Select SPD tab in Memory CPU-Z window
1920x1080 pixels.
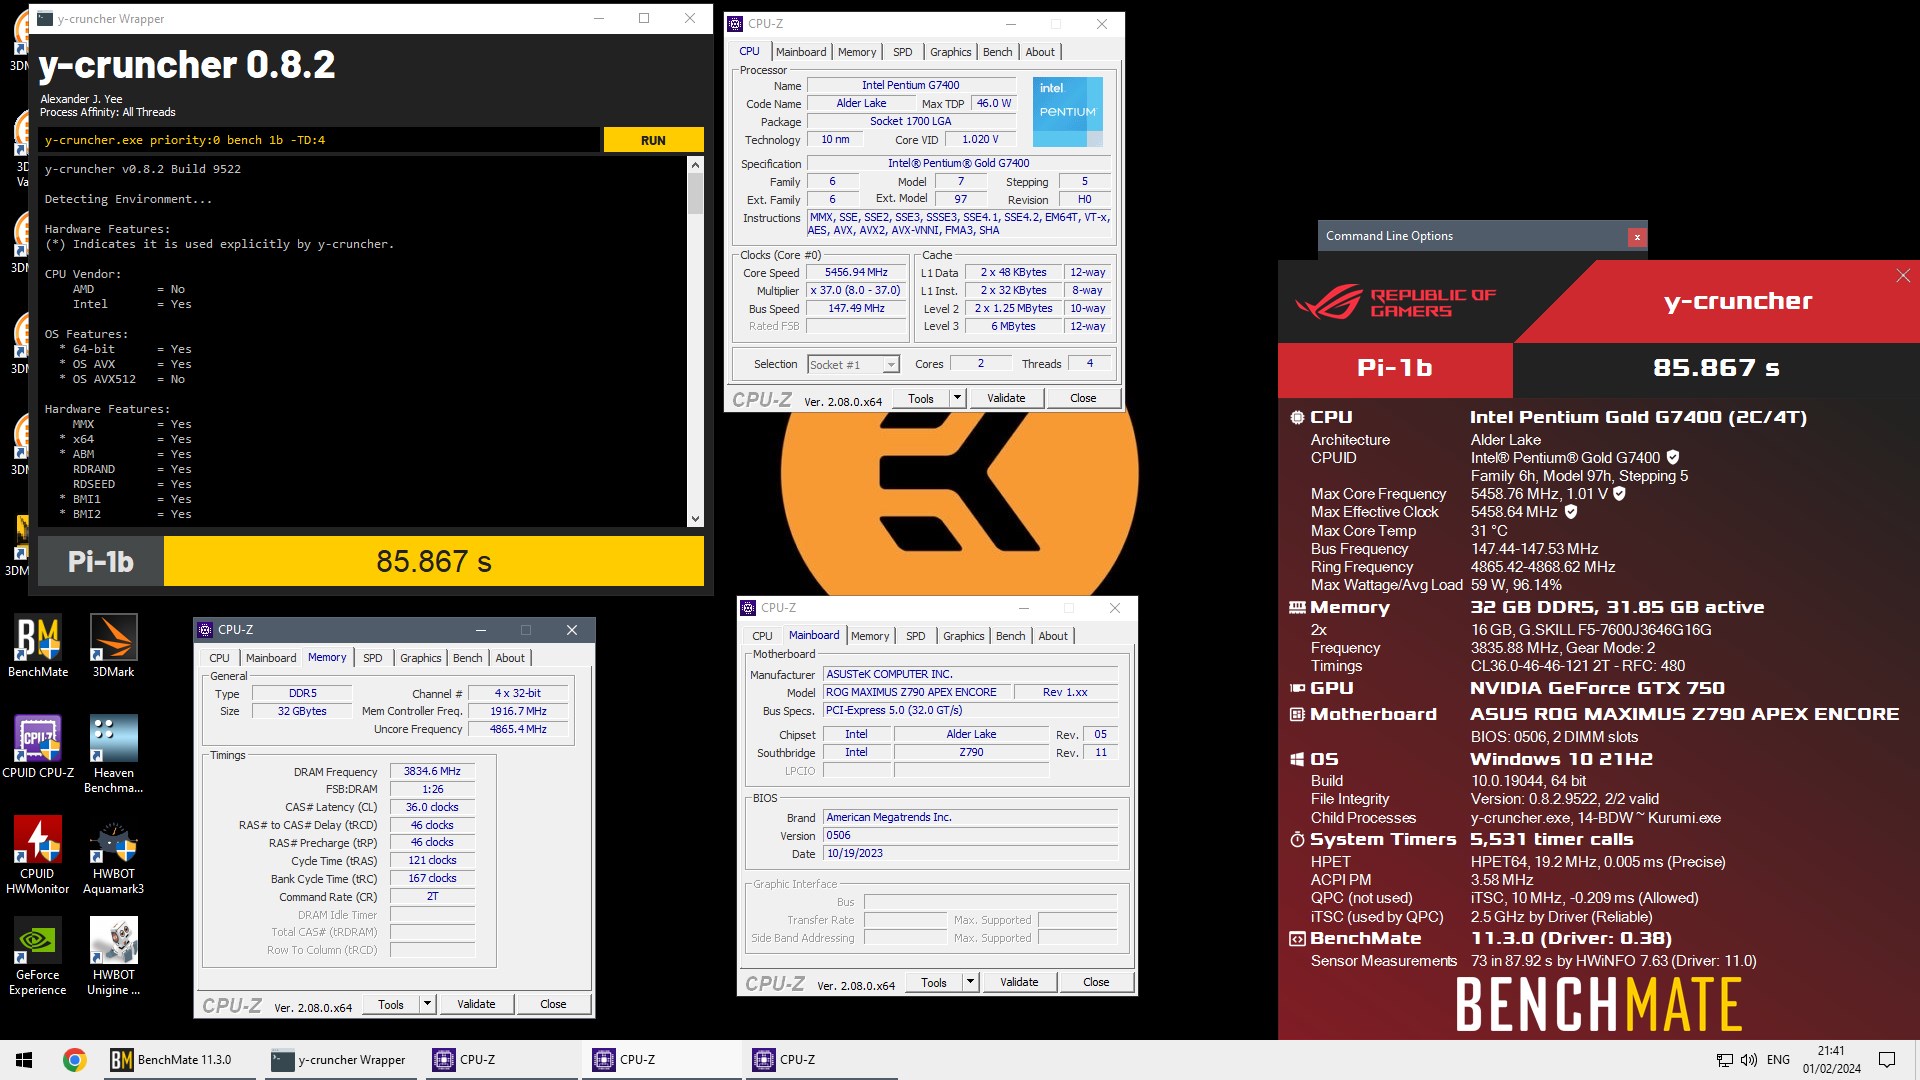(x=372, y=658)
